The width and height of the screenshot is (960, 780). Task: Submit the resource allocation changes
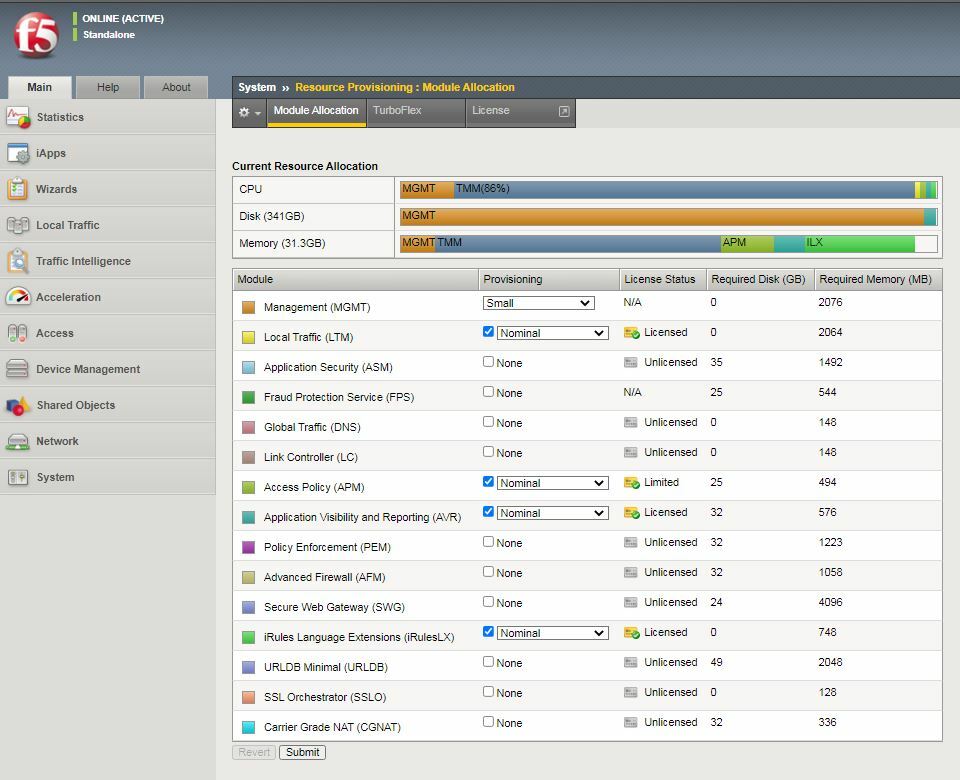point(302,752)
